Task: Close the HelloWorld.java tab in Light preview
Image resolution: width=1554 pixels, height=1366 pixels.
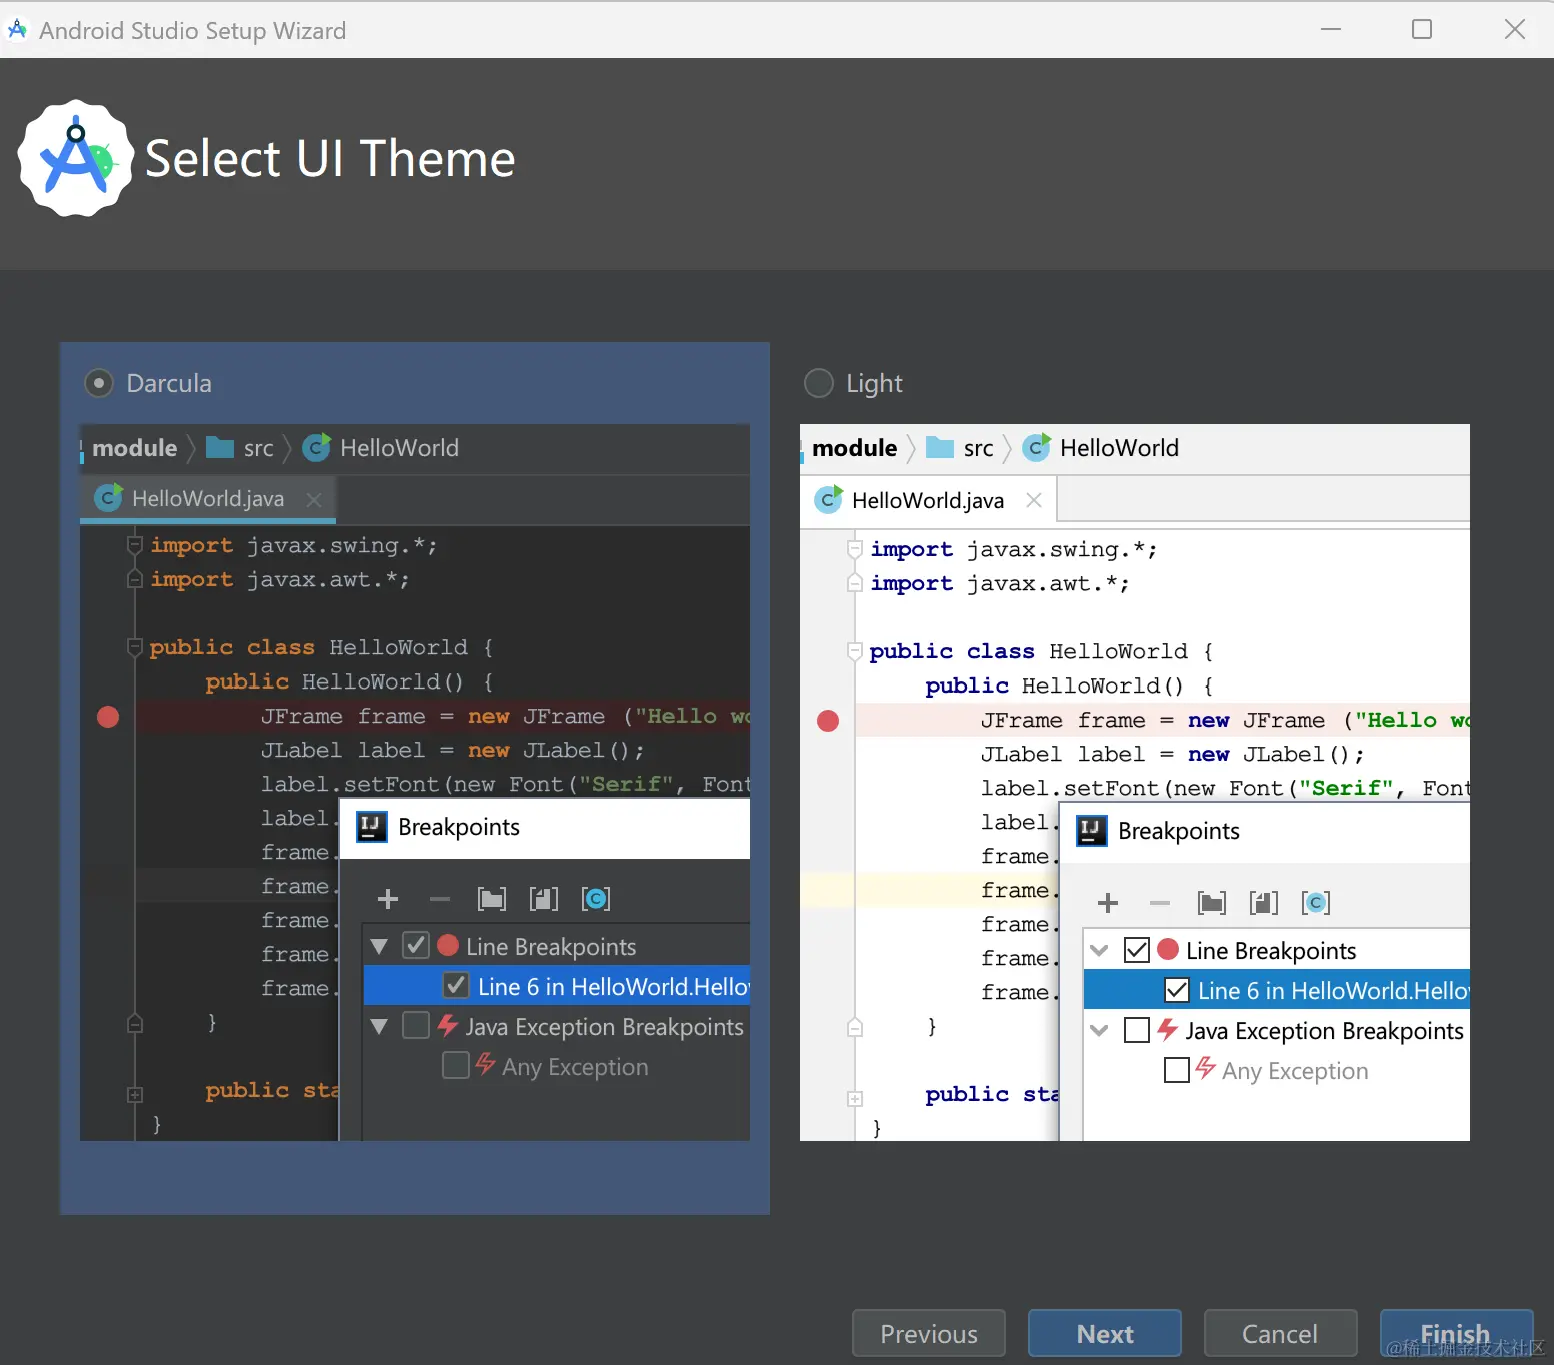Action: click(1034, 500)
